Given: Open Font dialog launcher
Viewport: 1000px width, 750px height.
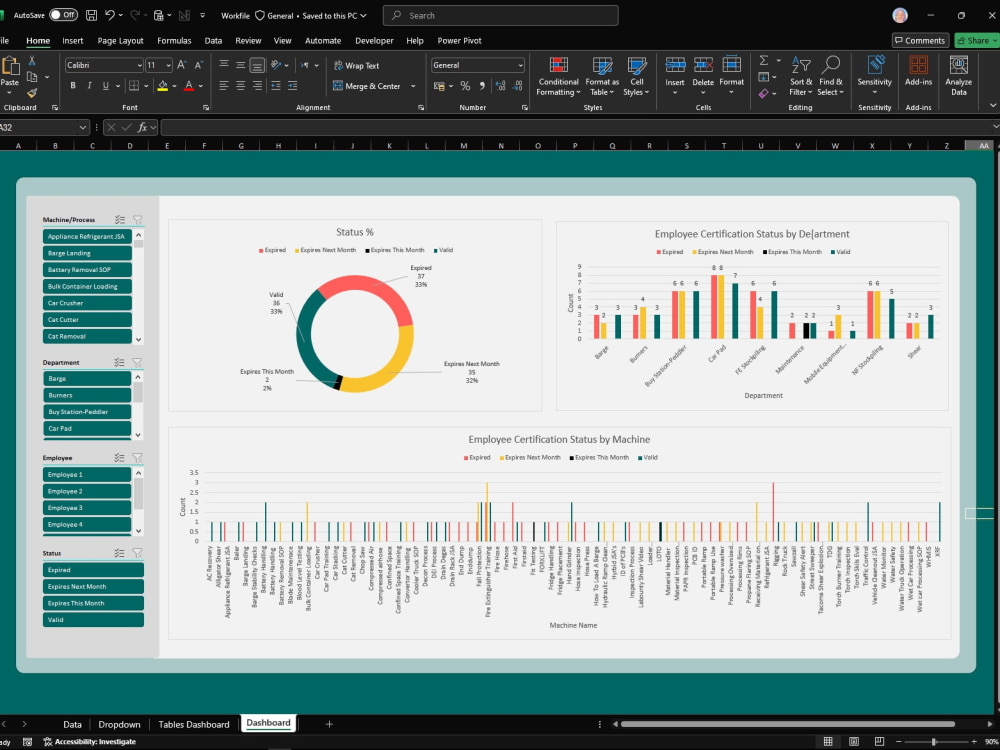Looking at the screenshot, I should coord(206,108).
